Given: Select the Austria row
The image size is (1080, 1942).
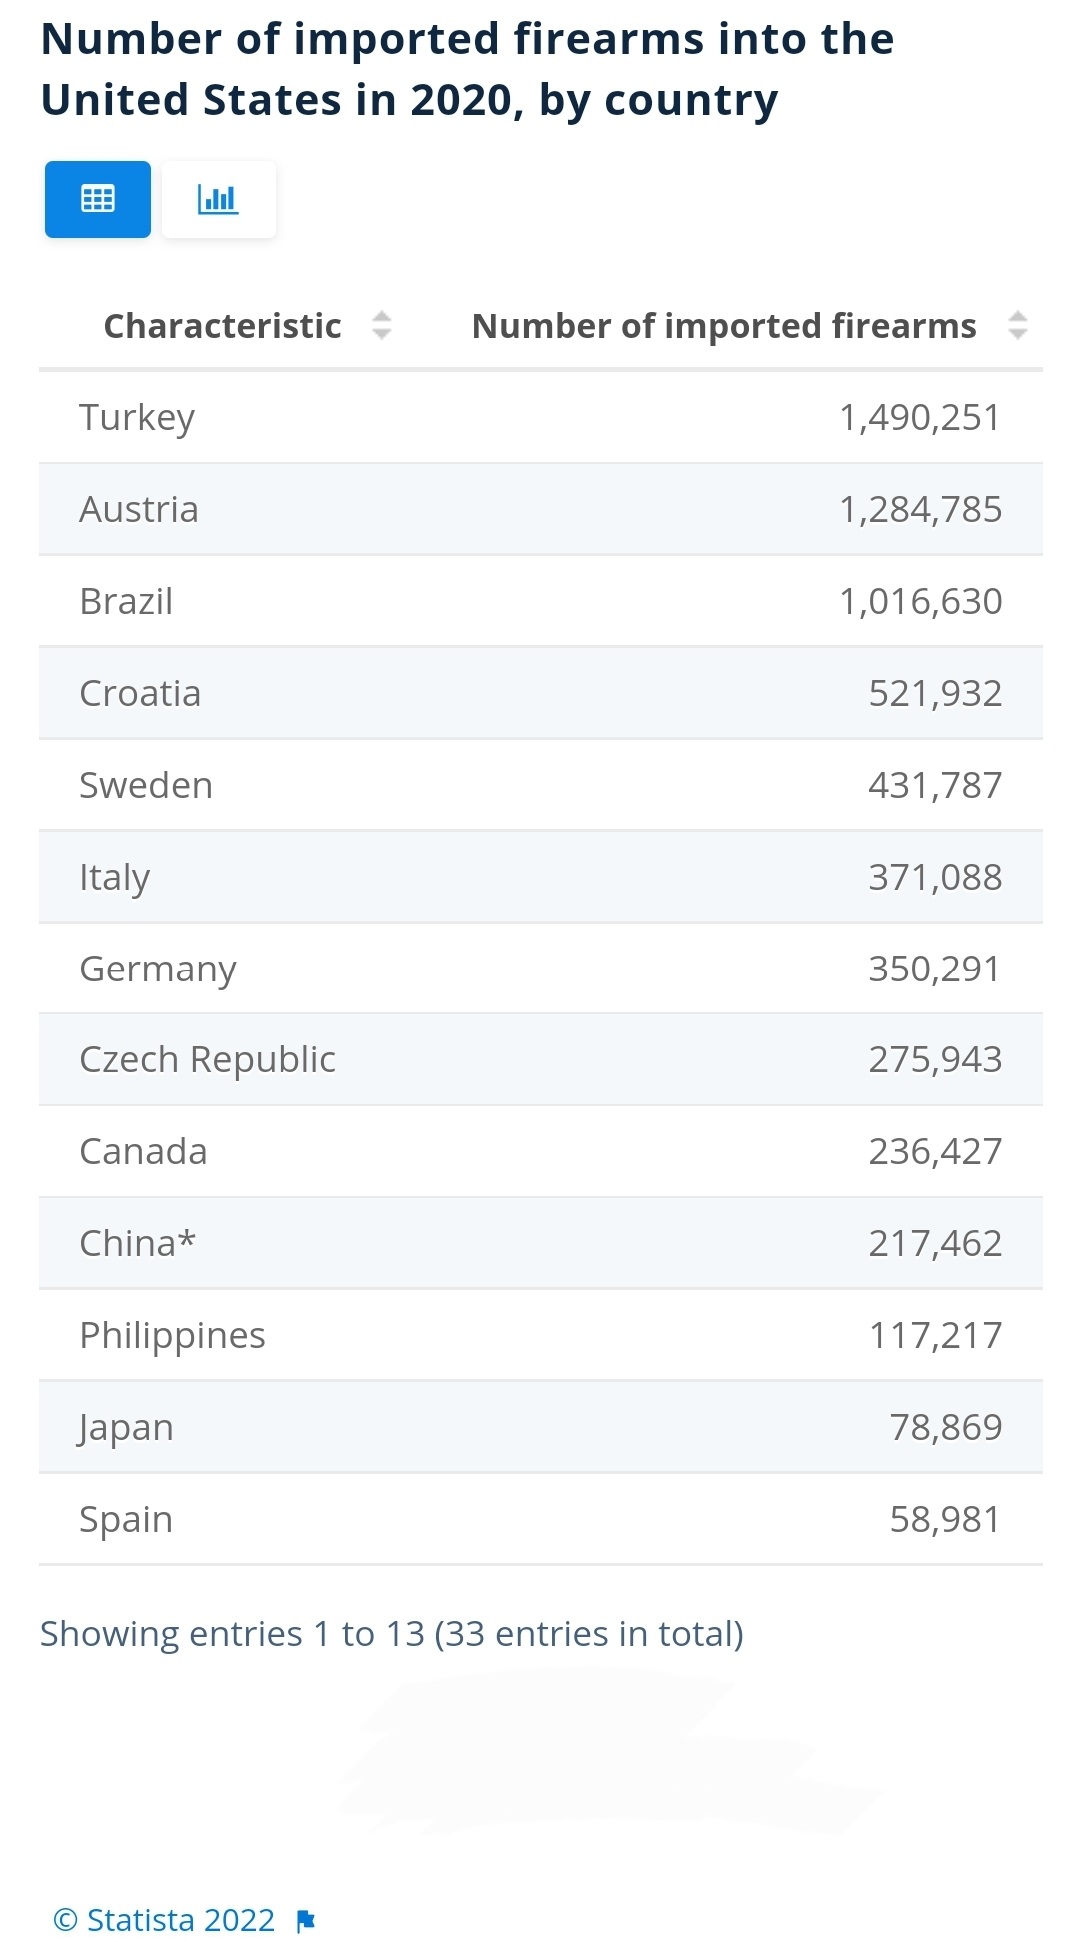Looking at the screenshot, I should (540, 509).
